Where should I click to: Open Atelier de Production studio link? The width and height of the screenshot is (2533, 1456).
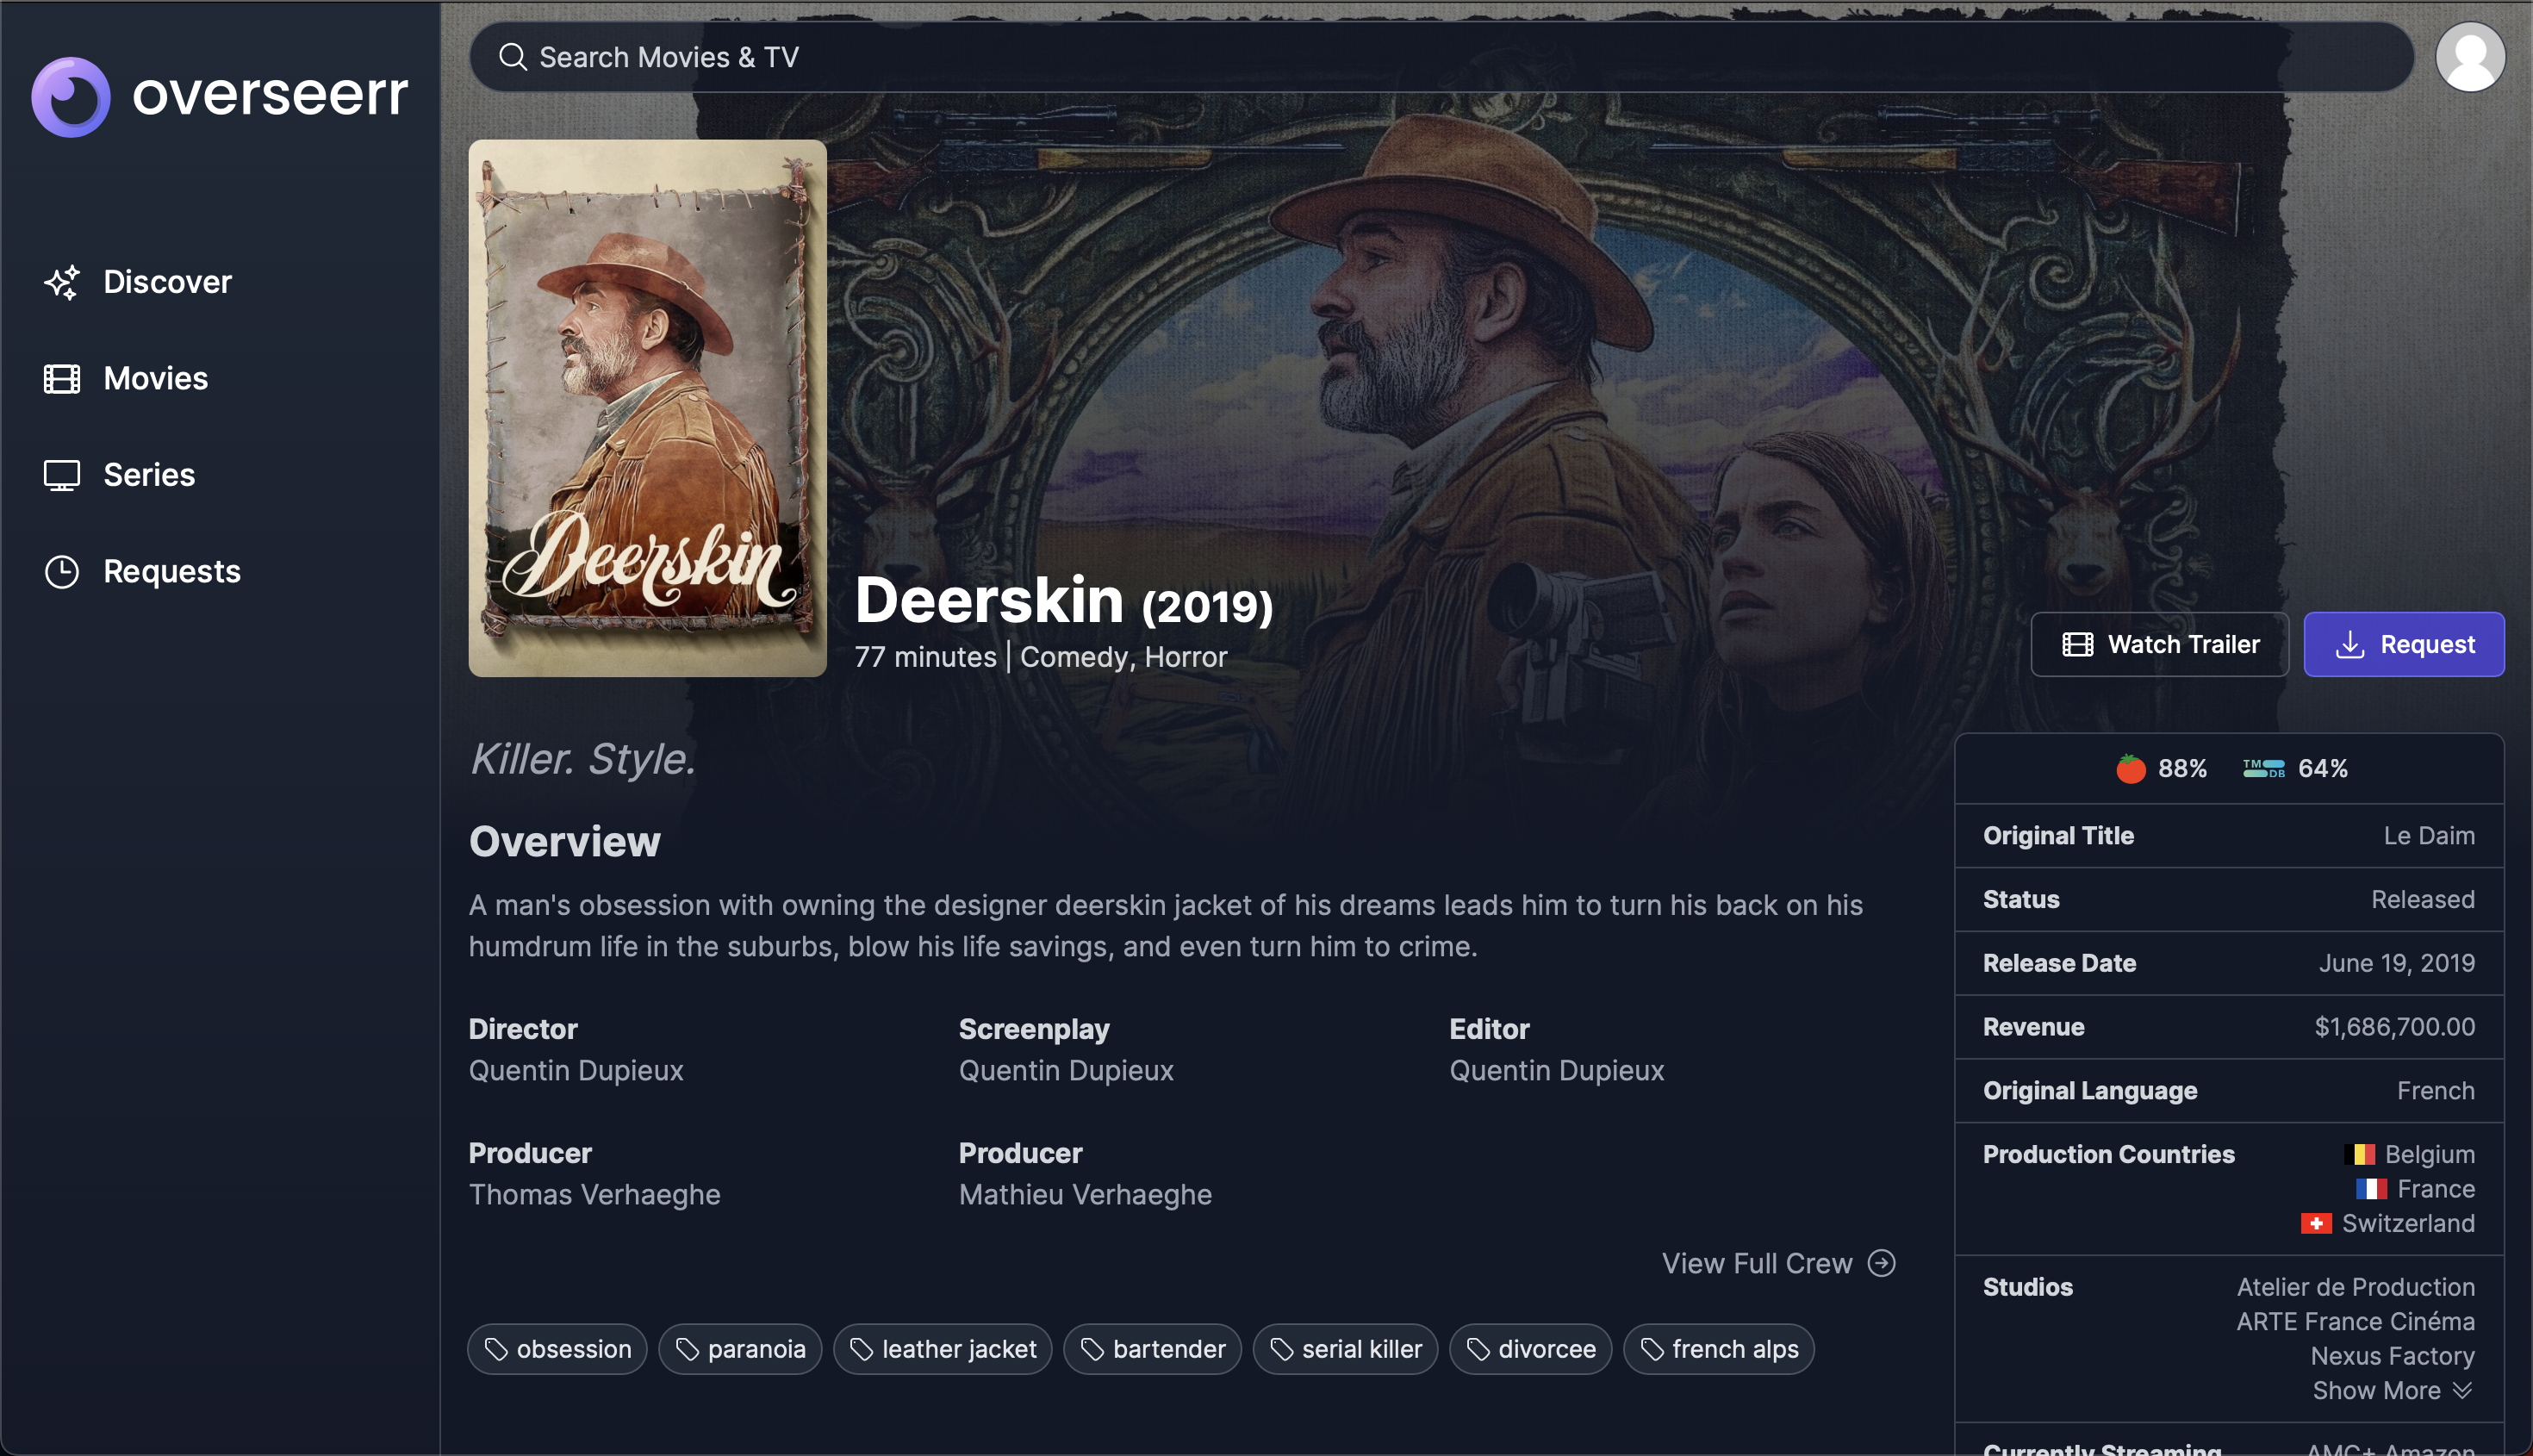pyautogui.click(x=2356, y=1287)
